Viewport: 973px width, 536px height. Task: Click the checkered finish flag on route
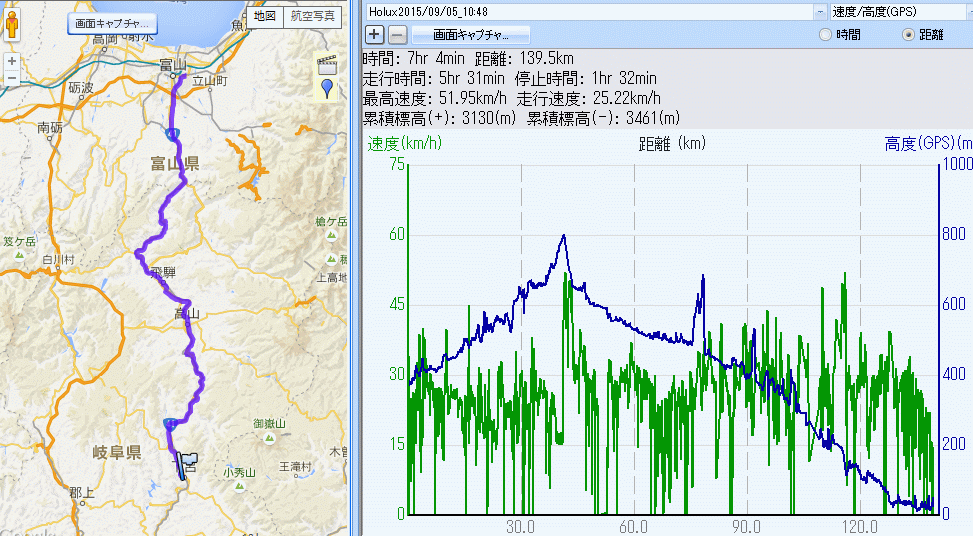point(187,461)
